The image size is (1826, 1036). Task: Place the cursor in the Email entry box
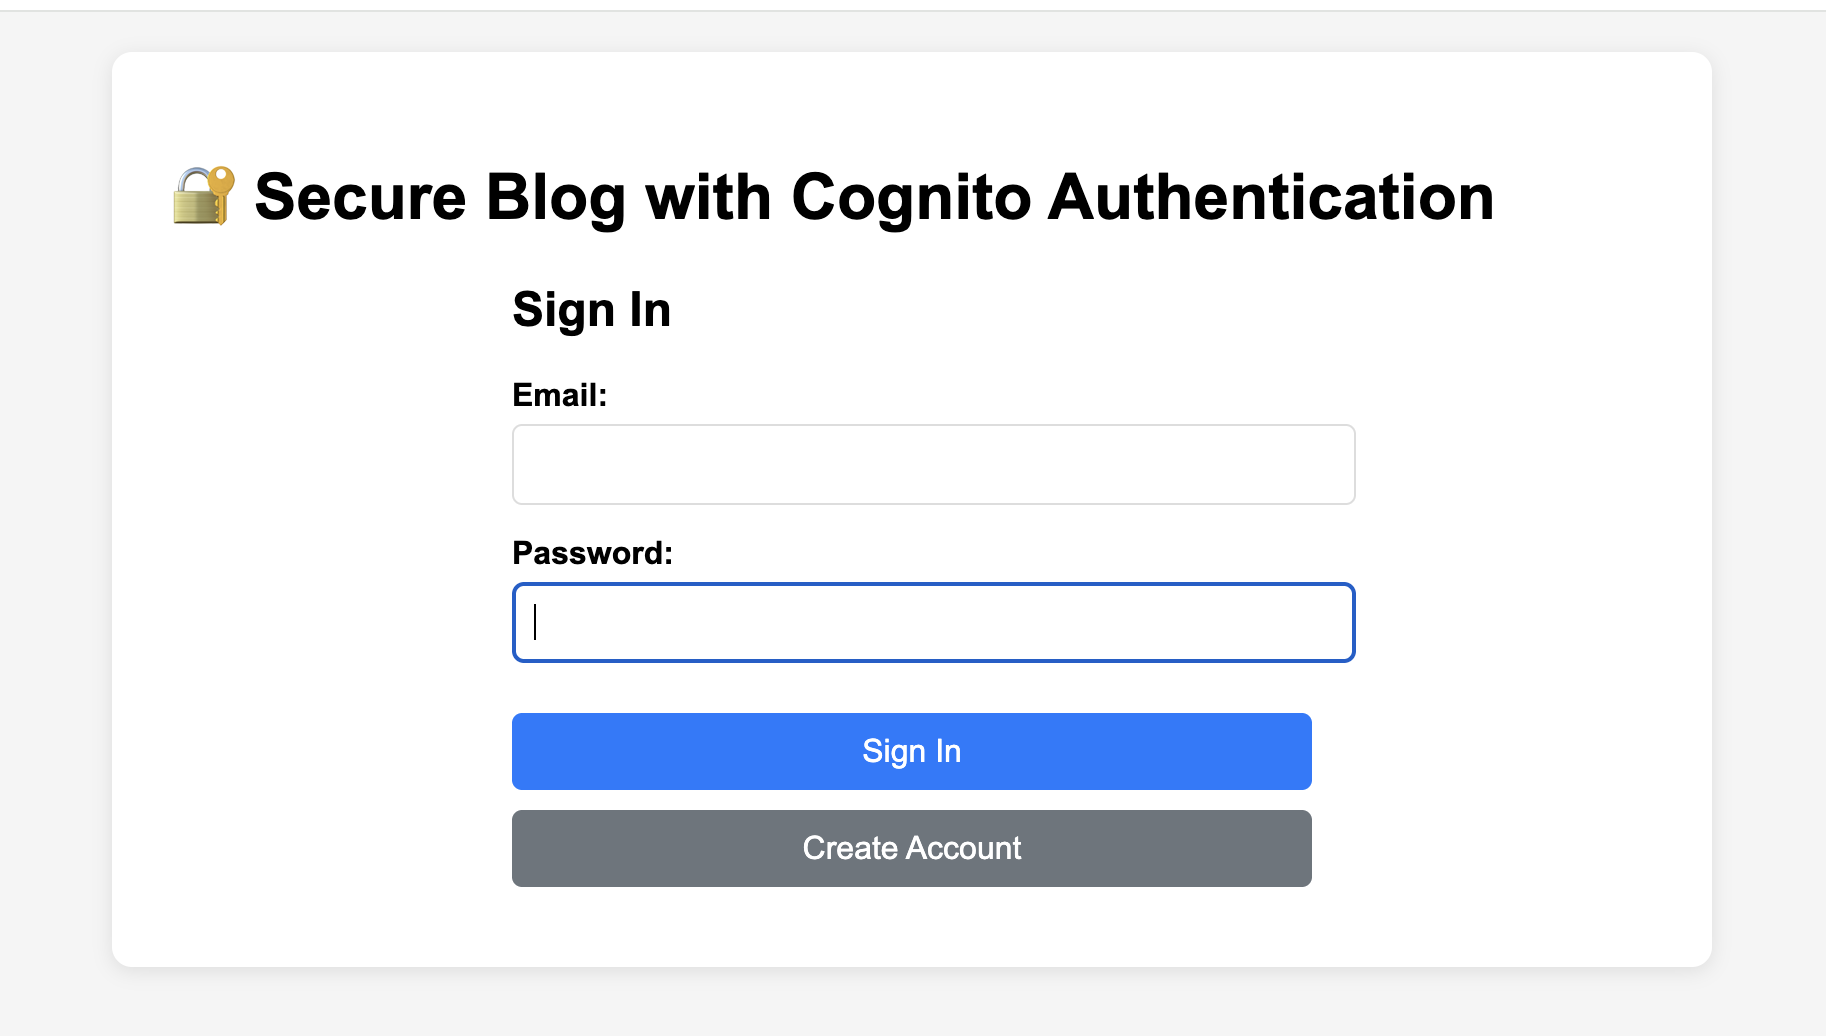click(x=932, y=464)
